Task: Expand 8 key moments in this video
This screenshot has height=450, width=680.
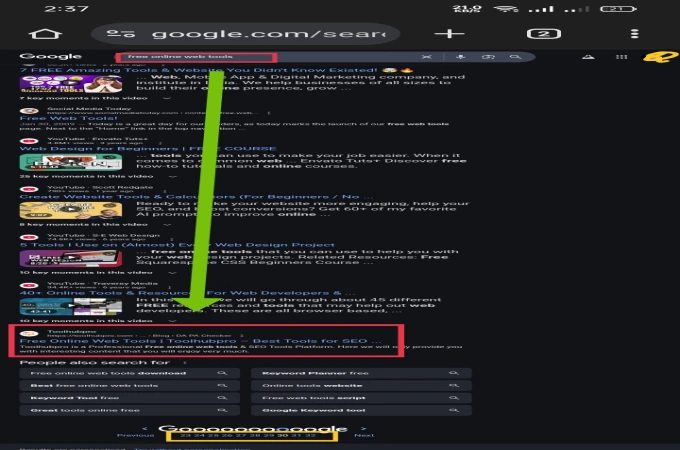Action: pos(167,224)
